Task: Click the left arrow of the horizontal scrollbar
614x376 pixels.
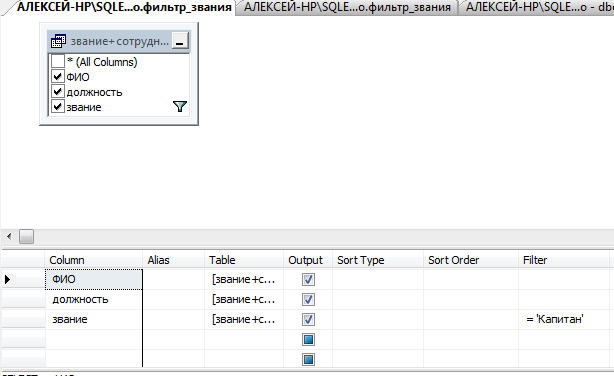Action: click(9, 236)
